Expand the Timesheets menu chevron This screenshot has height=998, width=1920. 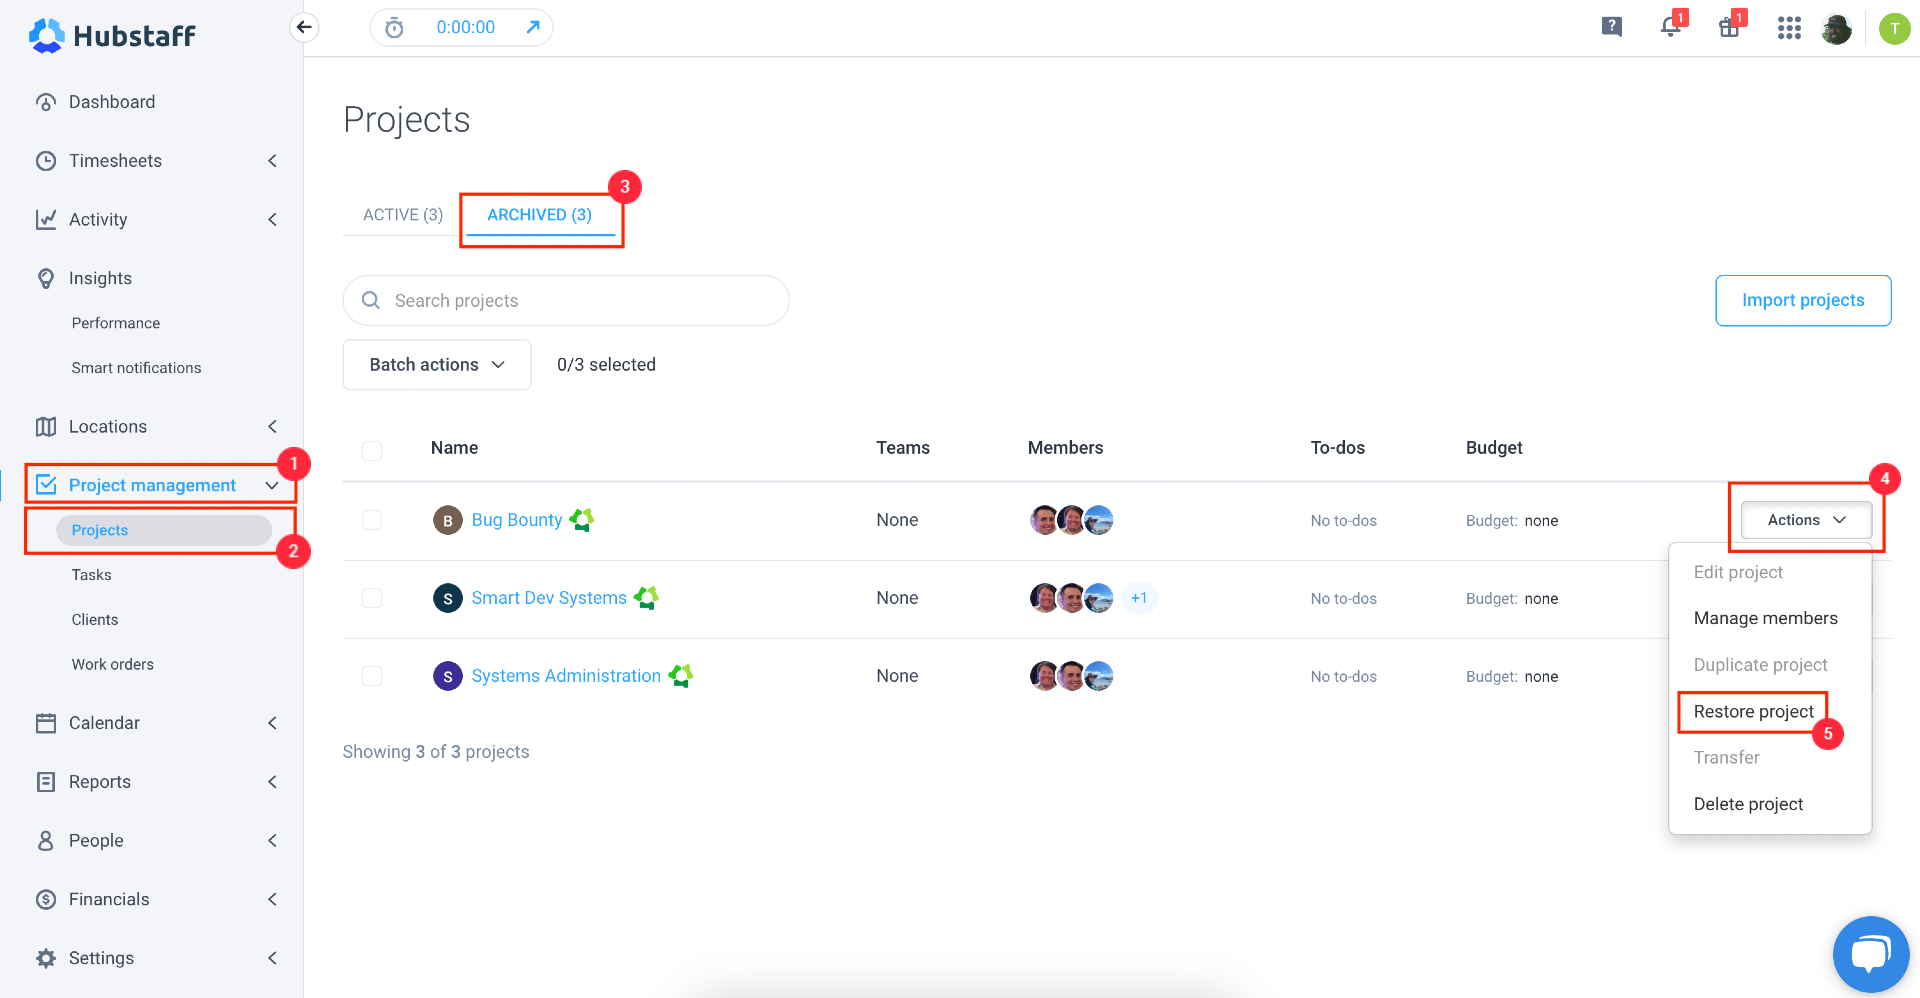(272, 161)
